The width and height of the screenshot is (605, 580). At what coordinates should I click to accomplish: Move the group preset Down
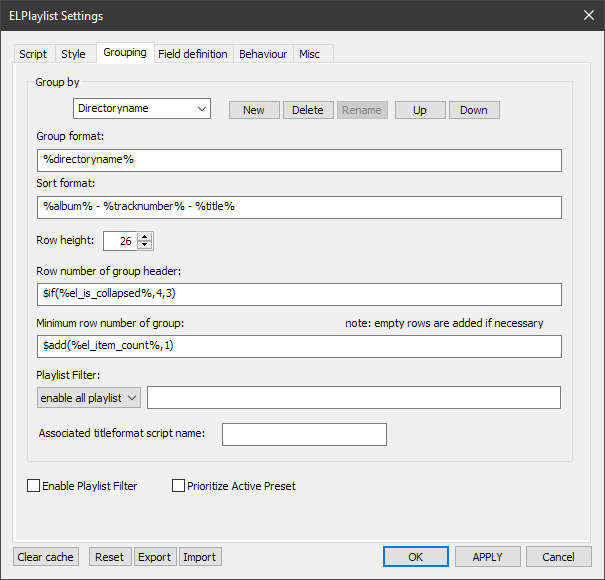click(x=474, y=110)
